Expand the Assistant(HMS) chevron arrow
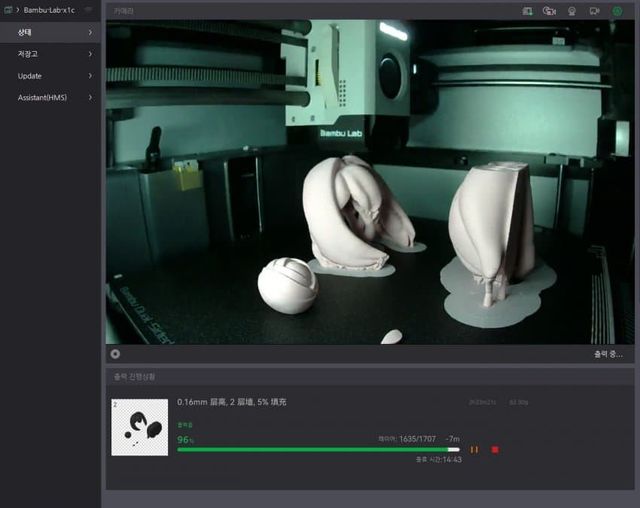Viewport: 640px width, 508px height. (x=90, y=97)
